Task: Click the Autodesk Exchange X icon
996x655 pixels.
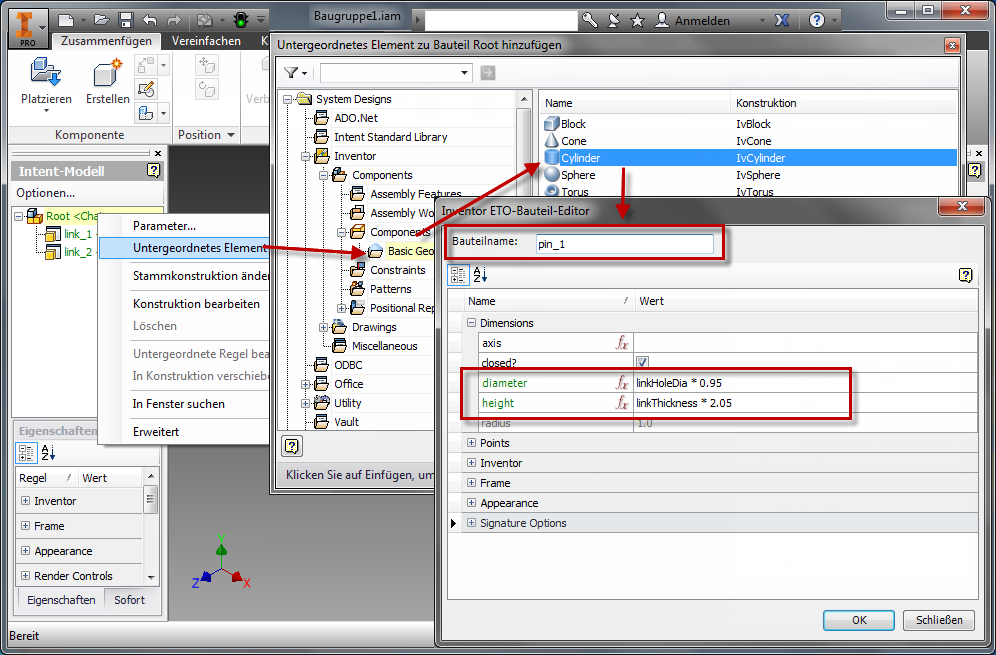Action: click(782, 20)
